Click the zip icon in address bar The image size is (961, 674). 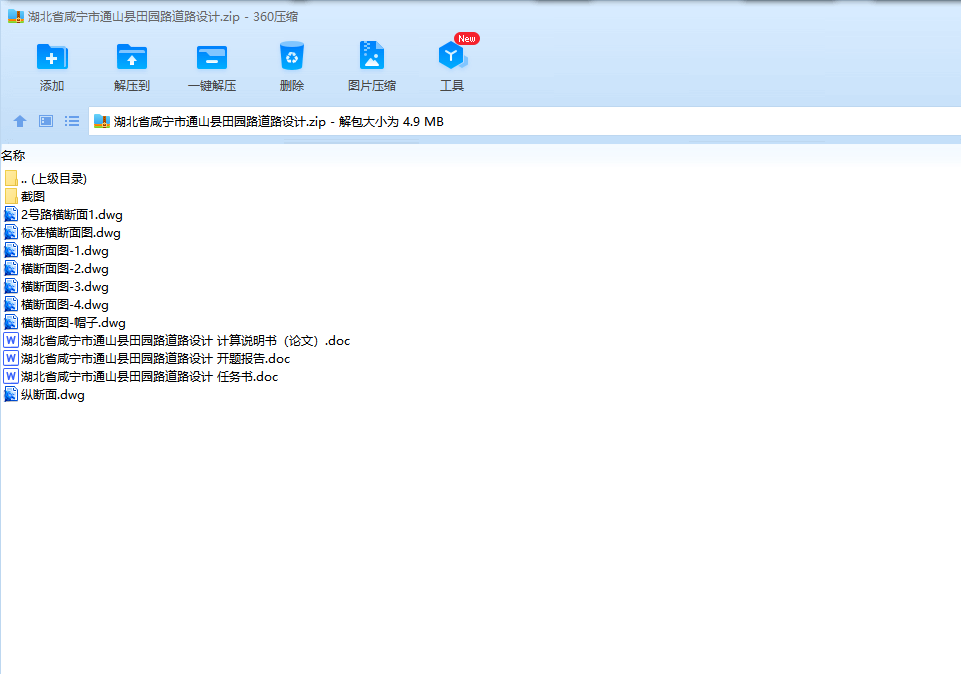point(102,121)
